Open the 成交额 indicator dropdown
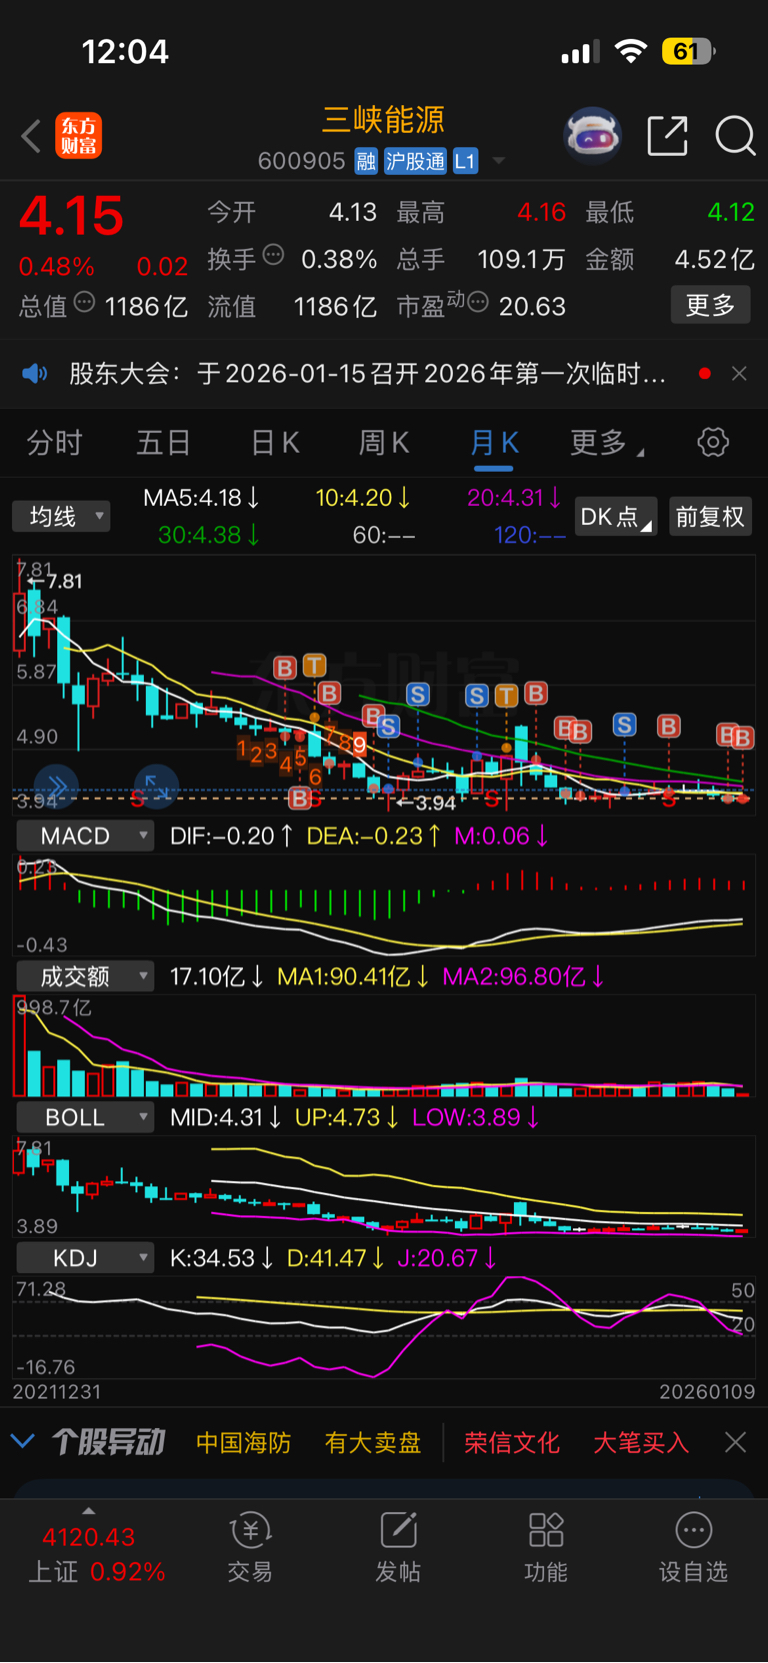Image resolution: width=768 pixels, height=1663 pixels. tap(85, 976)
